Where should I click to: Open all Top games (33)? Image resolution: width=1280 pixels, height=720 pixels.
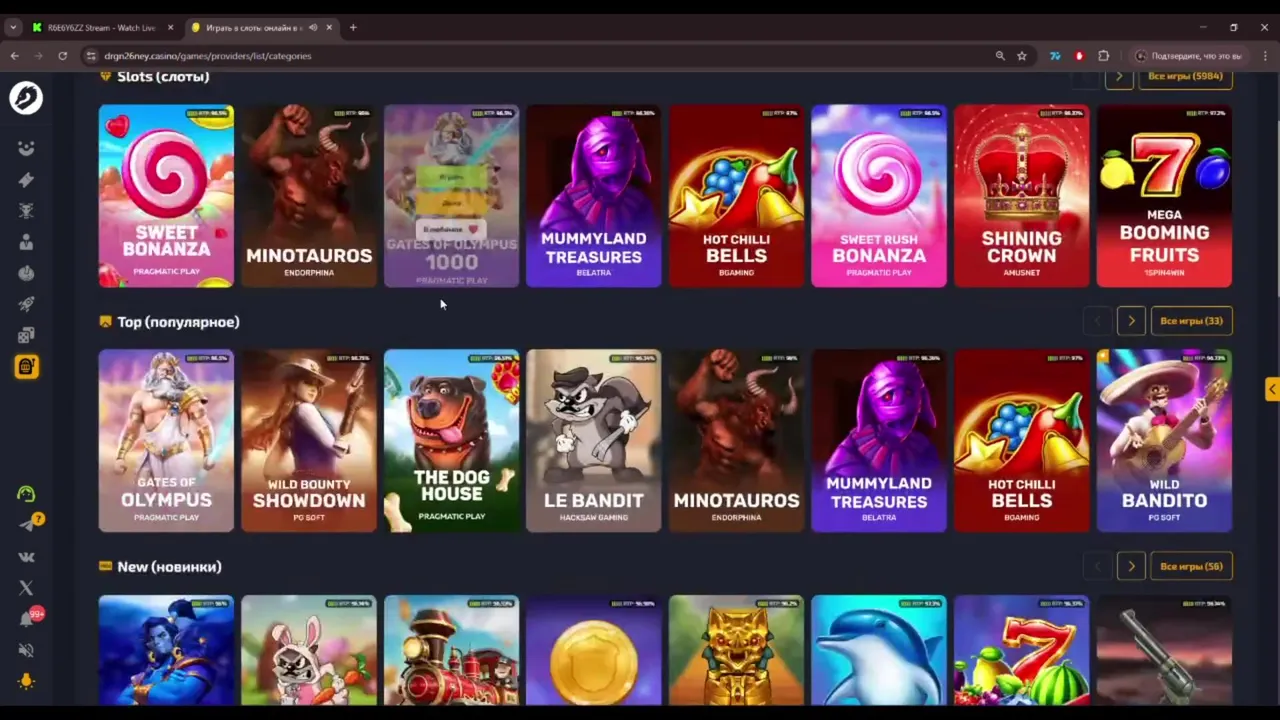pos(1192,321)
